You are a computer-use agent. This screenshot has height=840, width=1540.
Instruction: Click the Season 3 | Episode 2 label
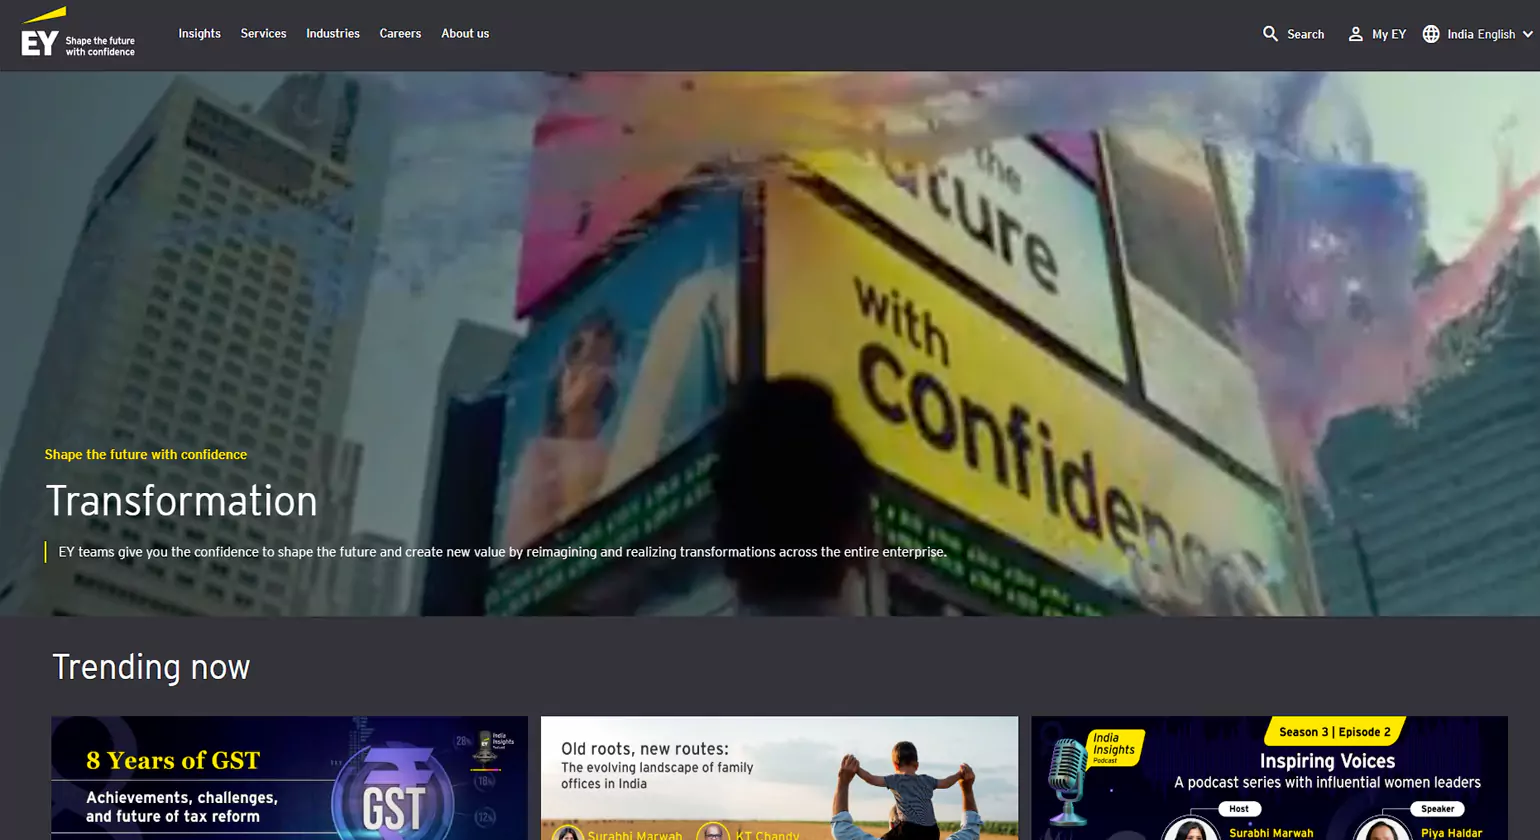click(1334, 732)
